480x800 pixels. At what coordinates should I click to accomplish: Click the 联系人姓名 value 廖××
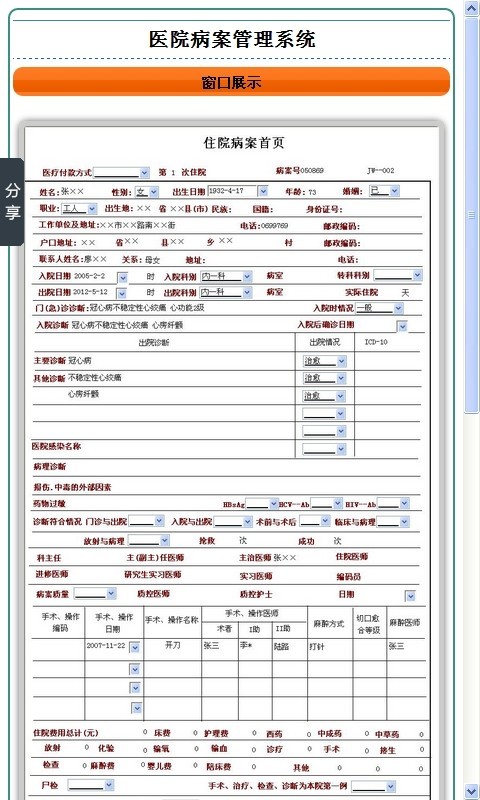coord(95,259)
